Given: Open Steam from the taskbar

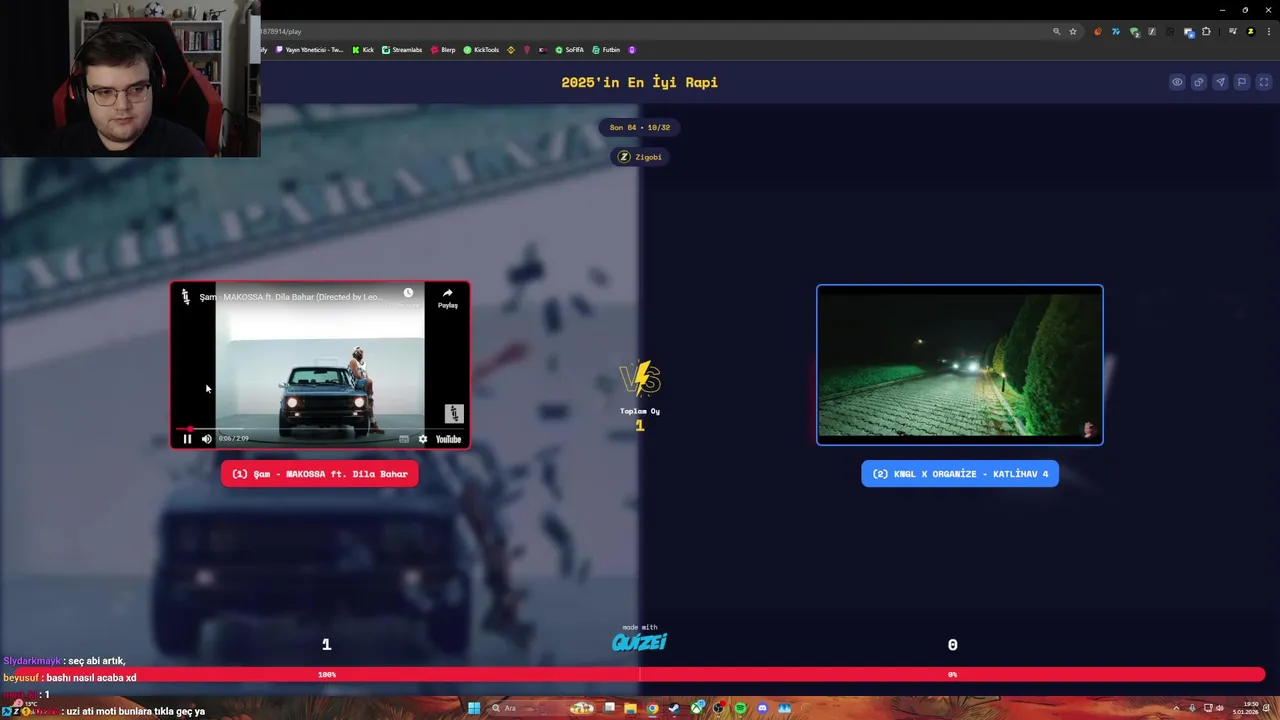Looking at the screenshot, I should tap(674, 708).
